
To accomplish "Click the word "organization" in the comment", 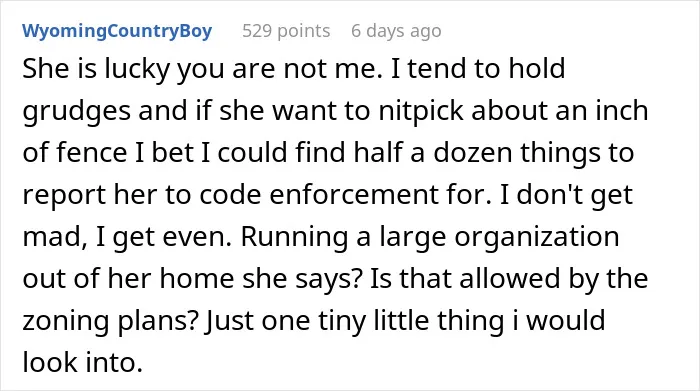I will pos(537,237).
